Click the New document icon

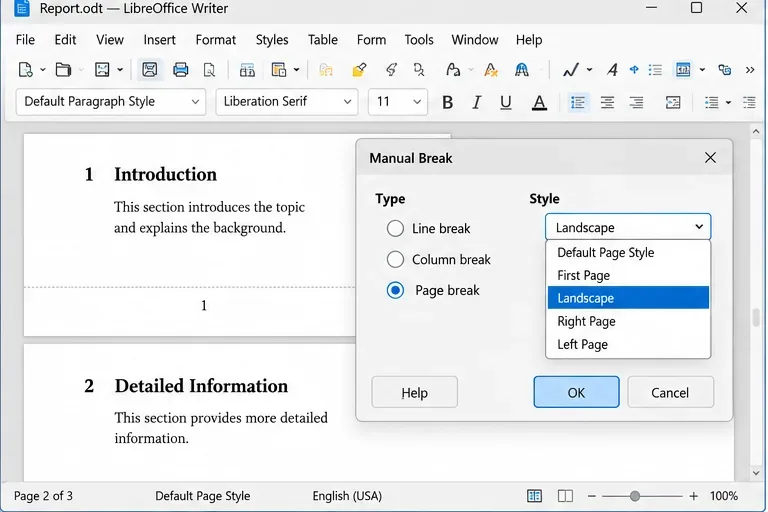tap(25, 70)
